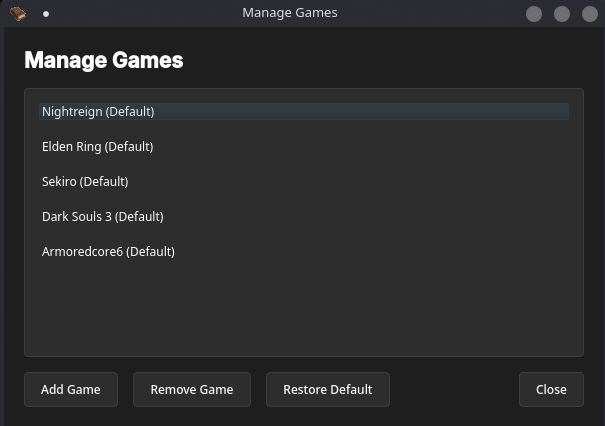Click blank space between Restore Default and Close
This screenshot has width=605, height=426.
[454, 390]
